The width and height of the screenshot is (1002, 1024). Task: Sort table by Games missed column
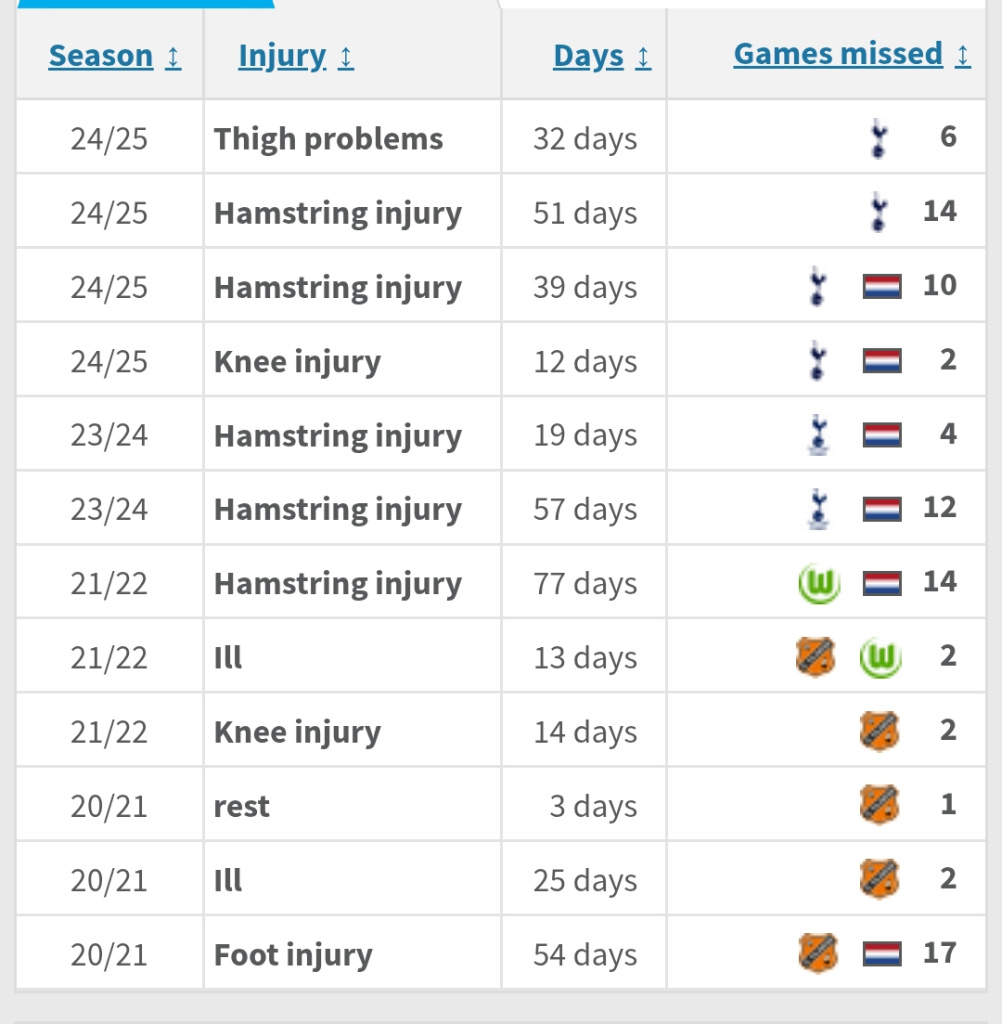838,54
